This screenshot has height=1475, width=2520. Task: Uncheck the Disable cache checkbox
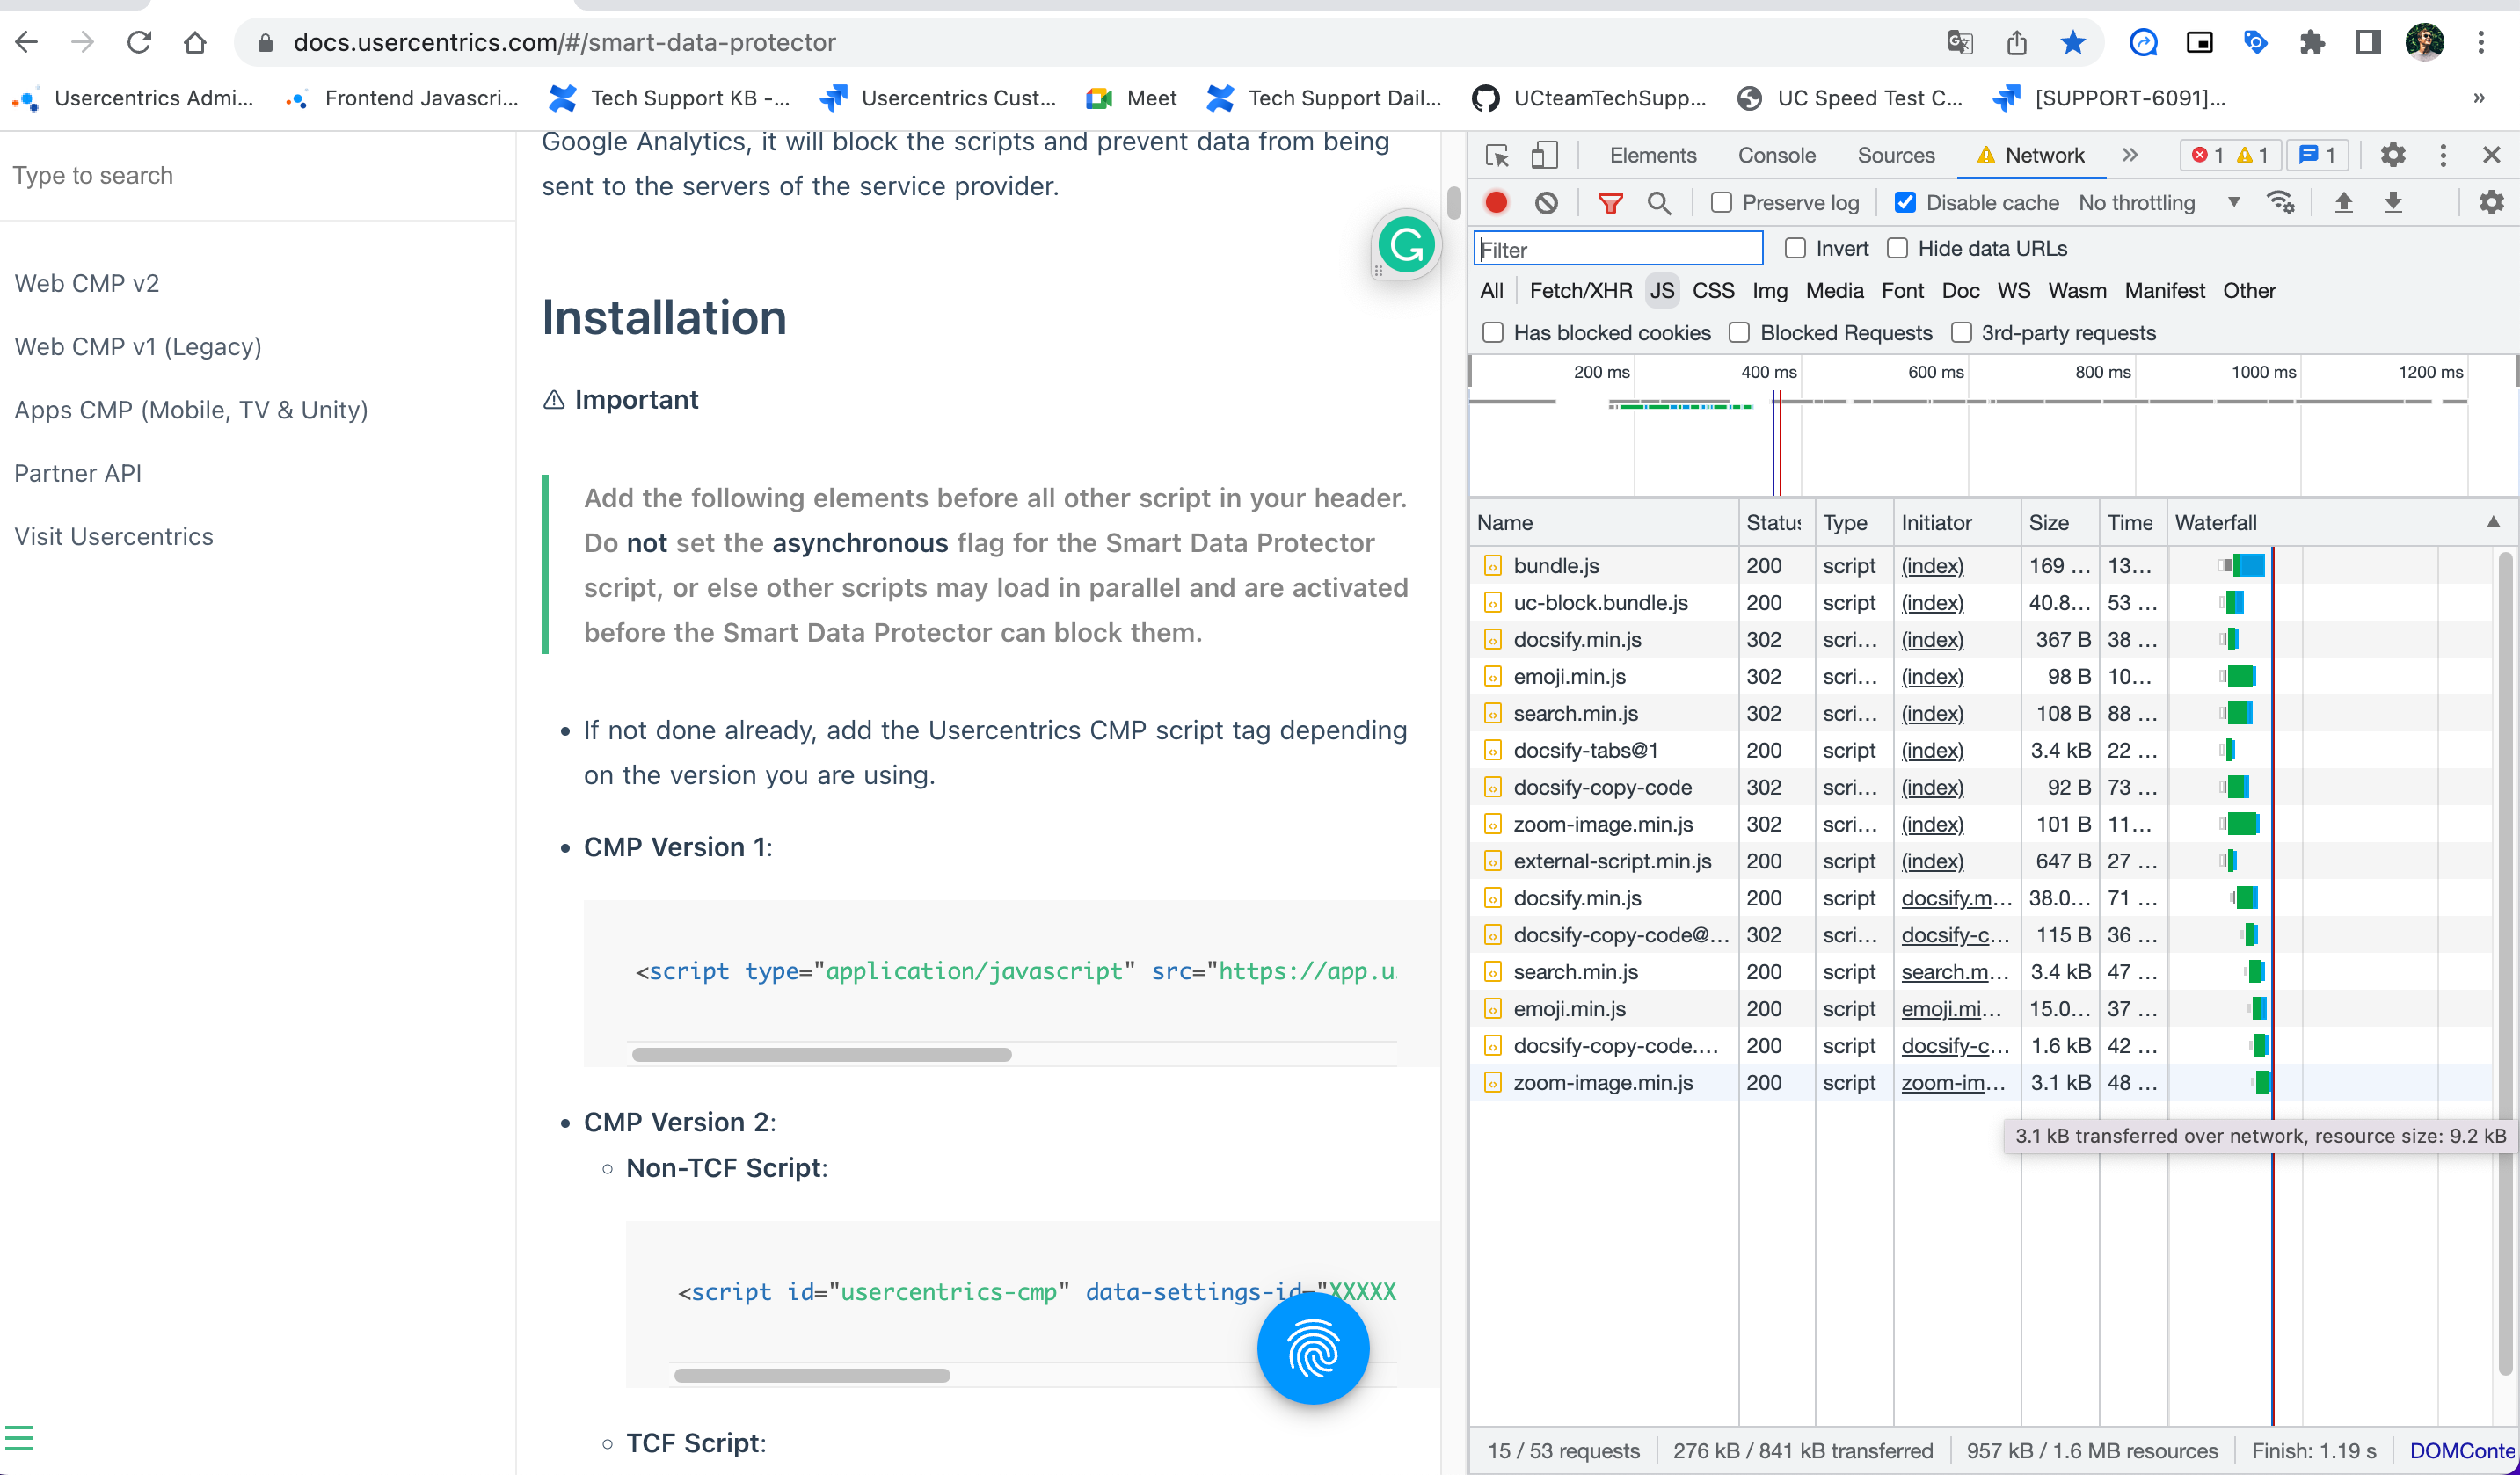(1905, 203)
